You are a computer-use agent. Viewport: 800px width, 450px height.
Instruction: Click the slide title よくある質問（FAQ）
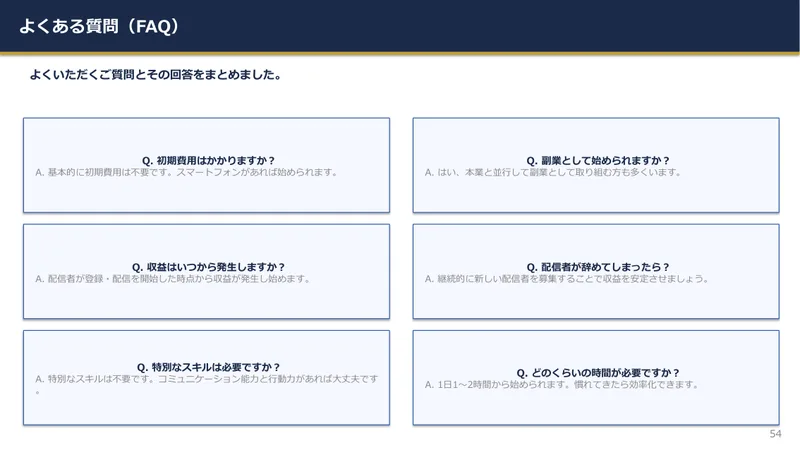pyautogui.click(x=99, y=26)
